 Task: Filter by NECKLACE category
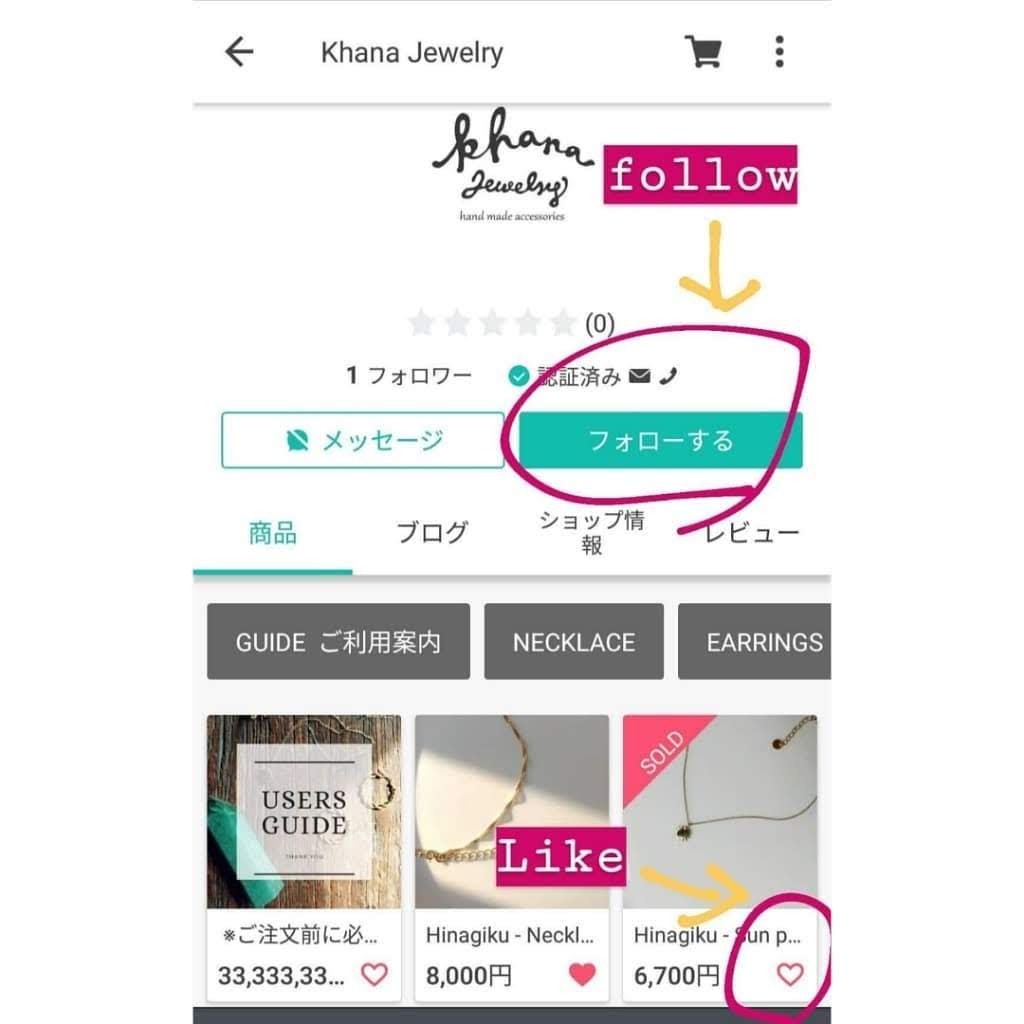point(574,642)
